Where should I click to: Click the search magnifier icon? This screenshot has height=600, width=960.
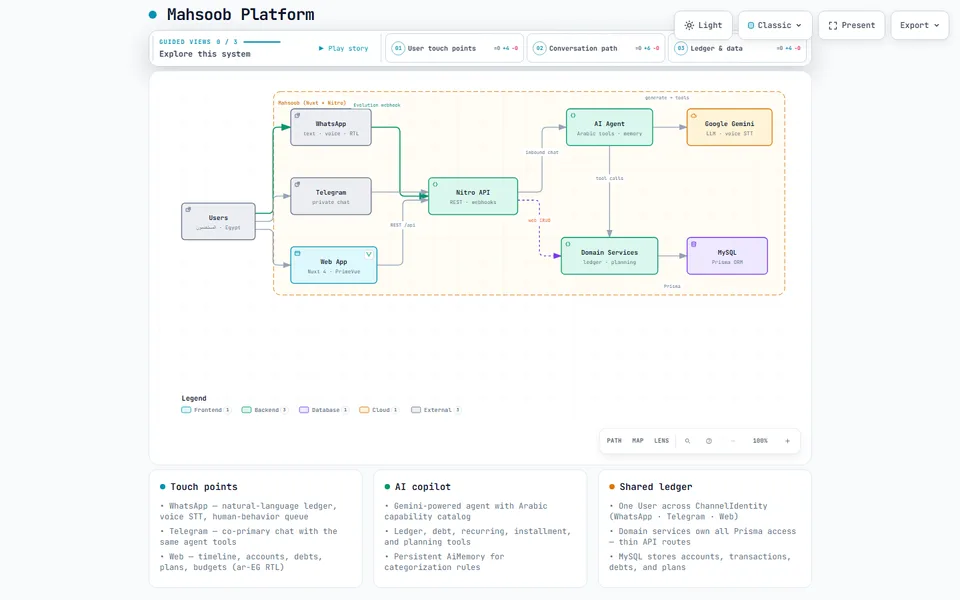pos(688,441)
